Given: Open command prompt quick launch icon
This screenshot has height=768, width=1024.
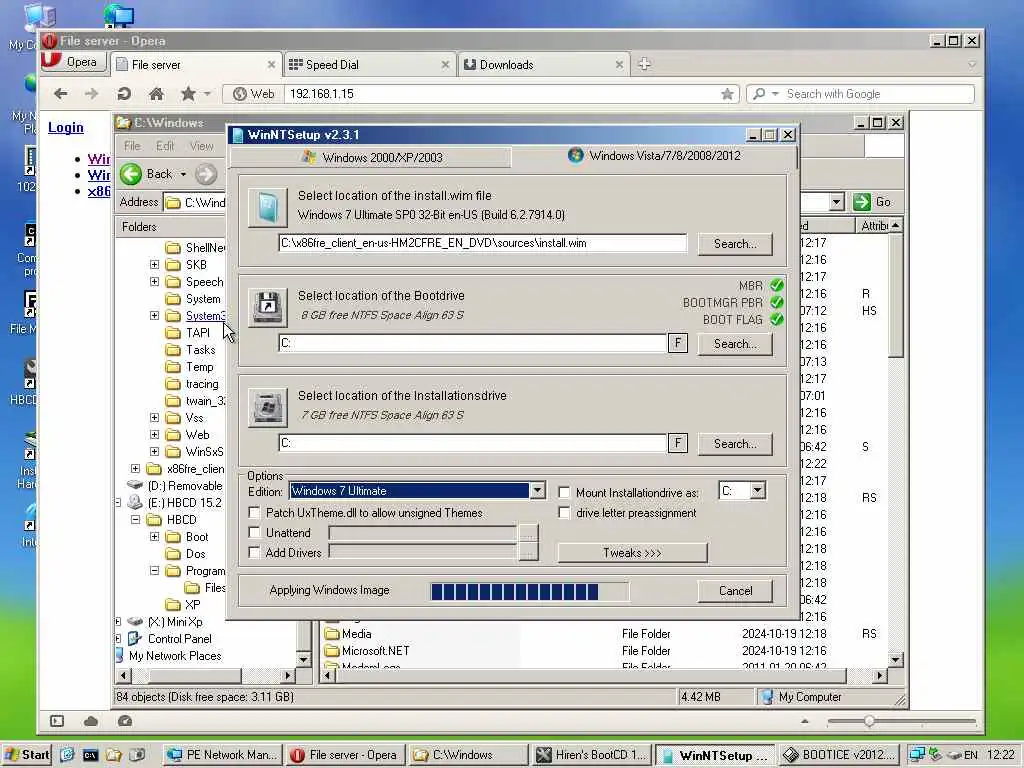Looking at the screenshot, I should coord(90,755).
